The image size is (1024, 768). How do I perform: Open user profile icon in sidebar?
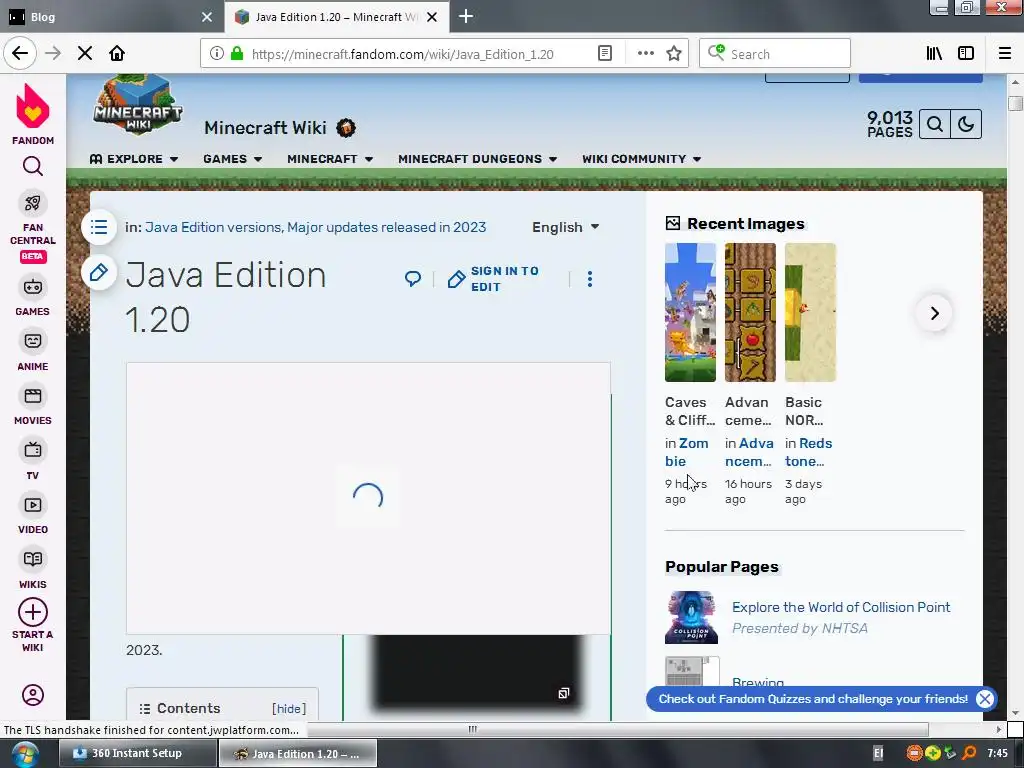[x=33, y=695]
